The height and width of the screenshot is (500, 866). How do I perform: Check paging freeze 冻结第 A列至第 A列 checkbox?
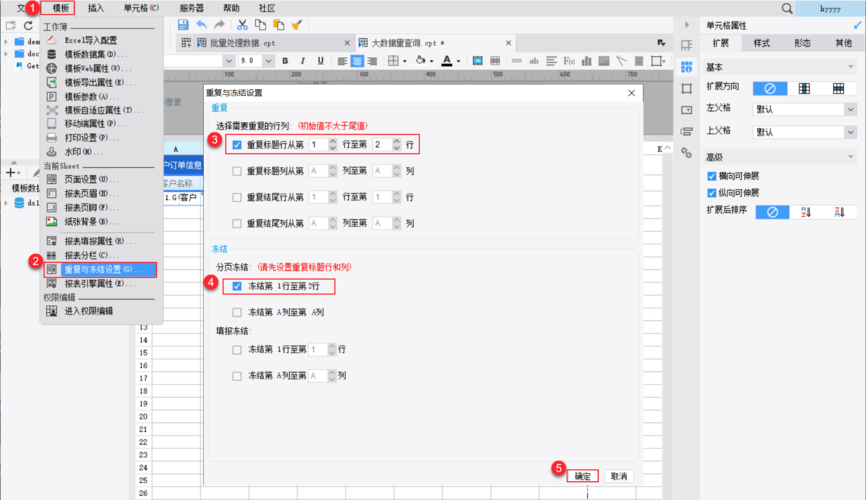click(x=237, y=312)
